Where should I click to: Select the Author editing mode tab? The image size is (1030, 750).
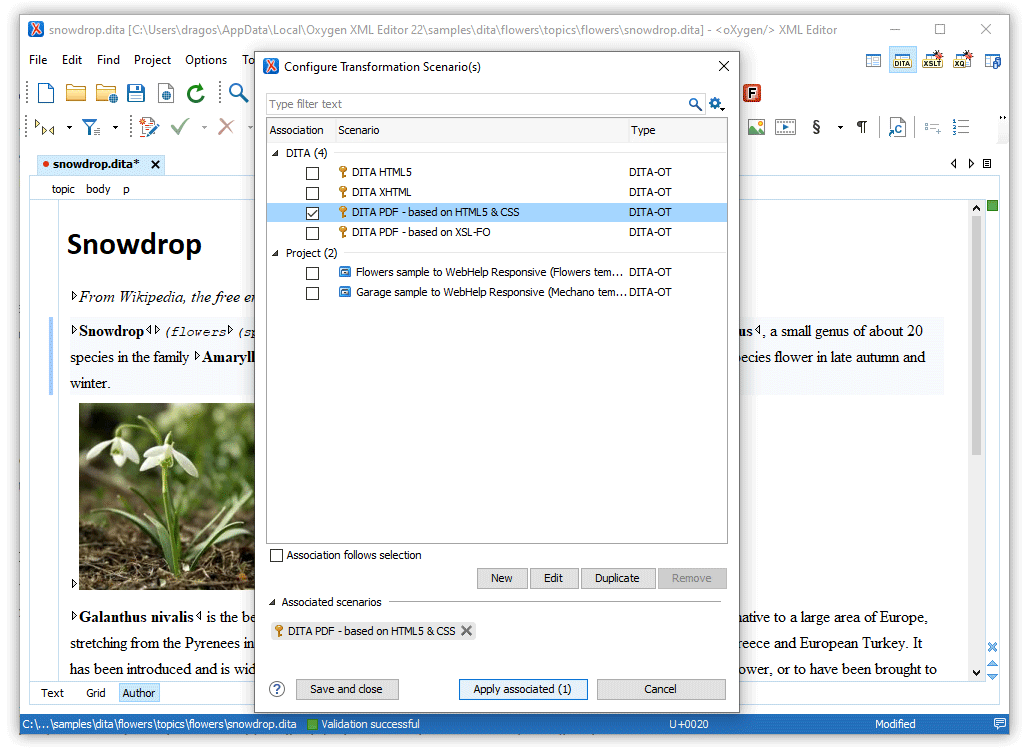coord(139,693)
